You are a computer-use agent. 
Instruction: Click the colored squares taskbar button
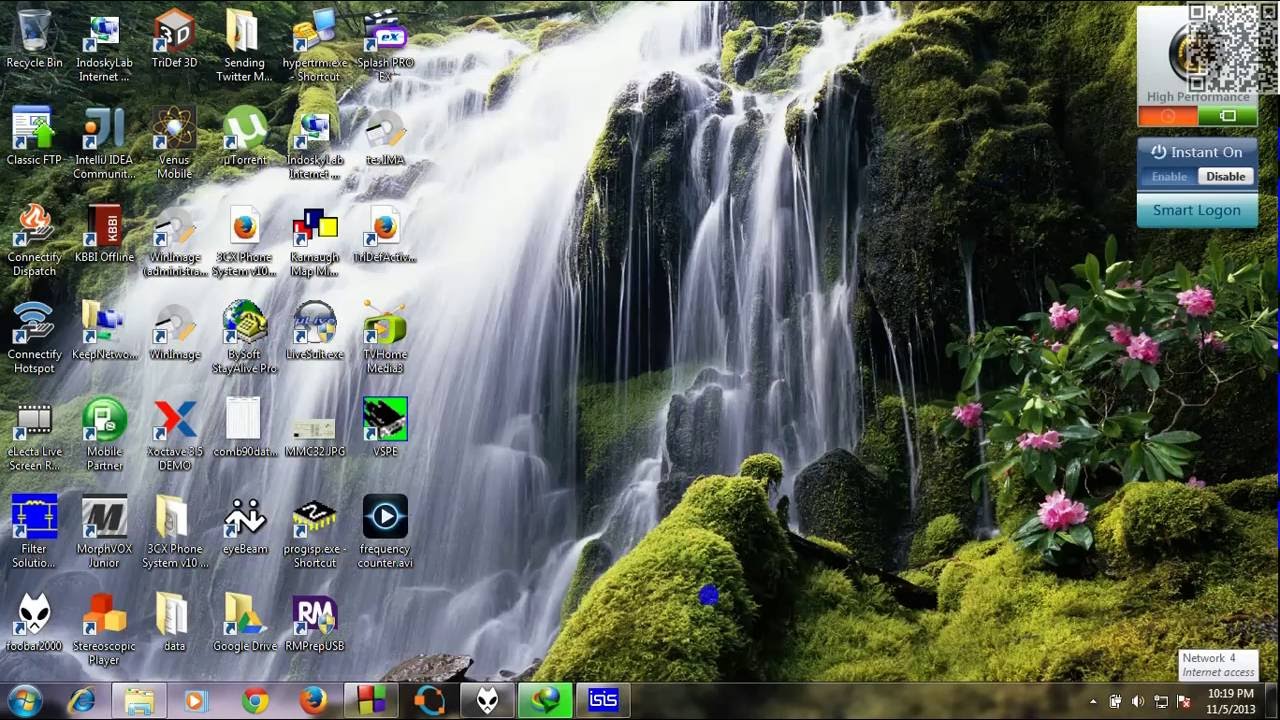pos(371,701)
